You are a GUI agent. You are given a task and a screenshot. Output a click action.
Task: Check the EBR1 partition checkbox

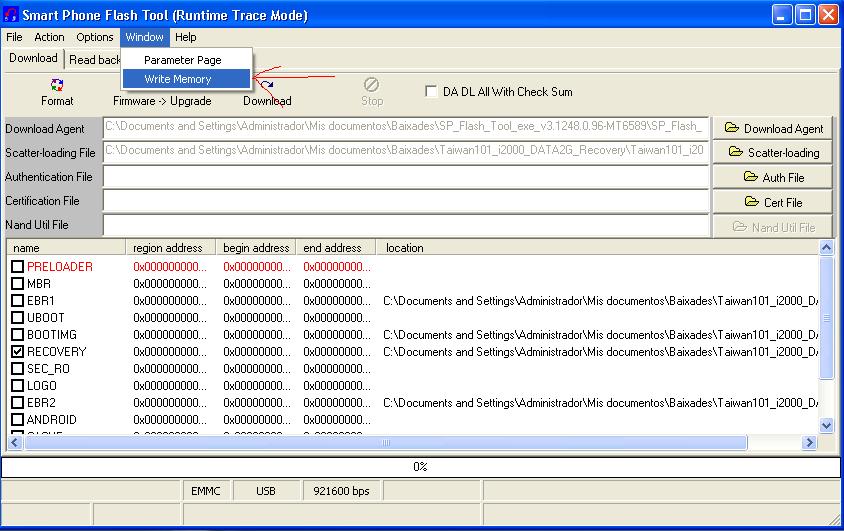click(x=18, y=300)
